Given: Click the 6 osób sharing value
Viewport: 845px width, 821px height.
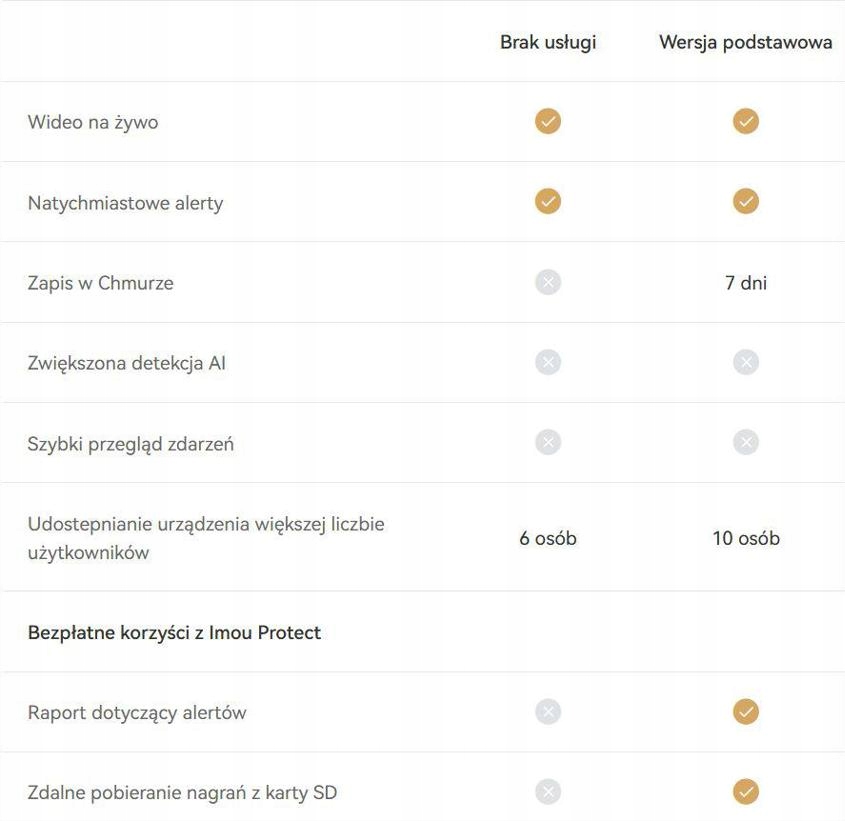Looking at the screenshot, I should [x=548, y=538].
